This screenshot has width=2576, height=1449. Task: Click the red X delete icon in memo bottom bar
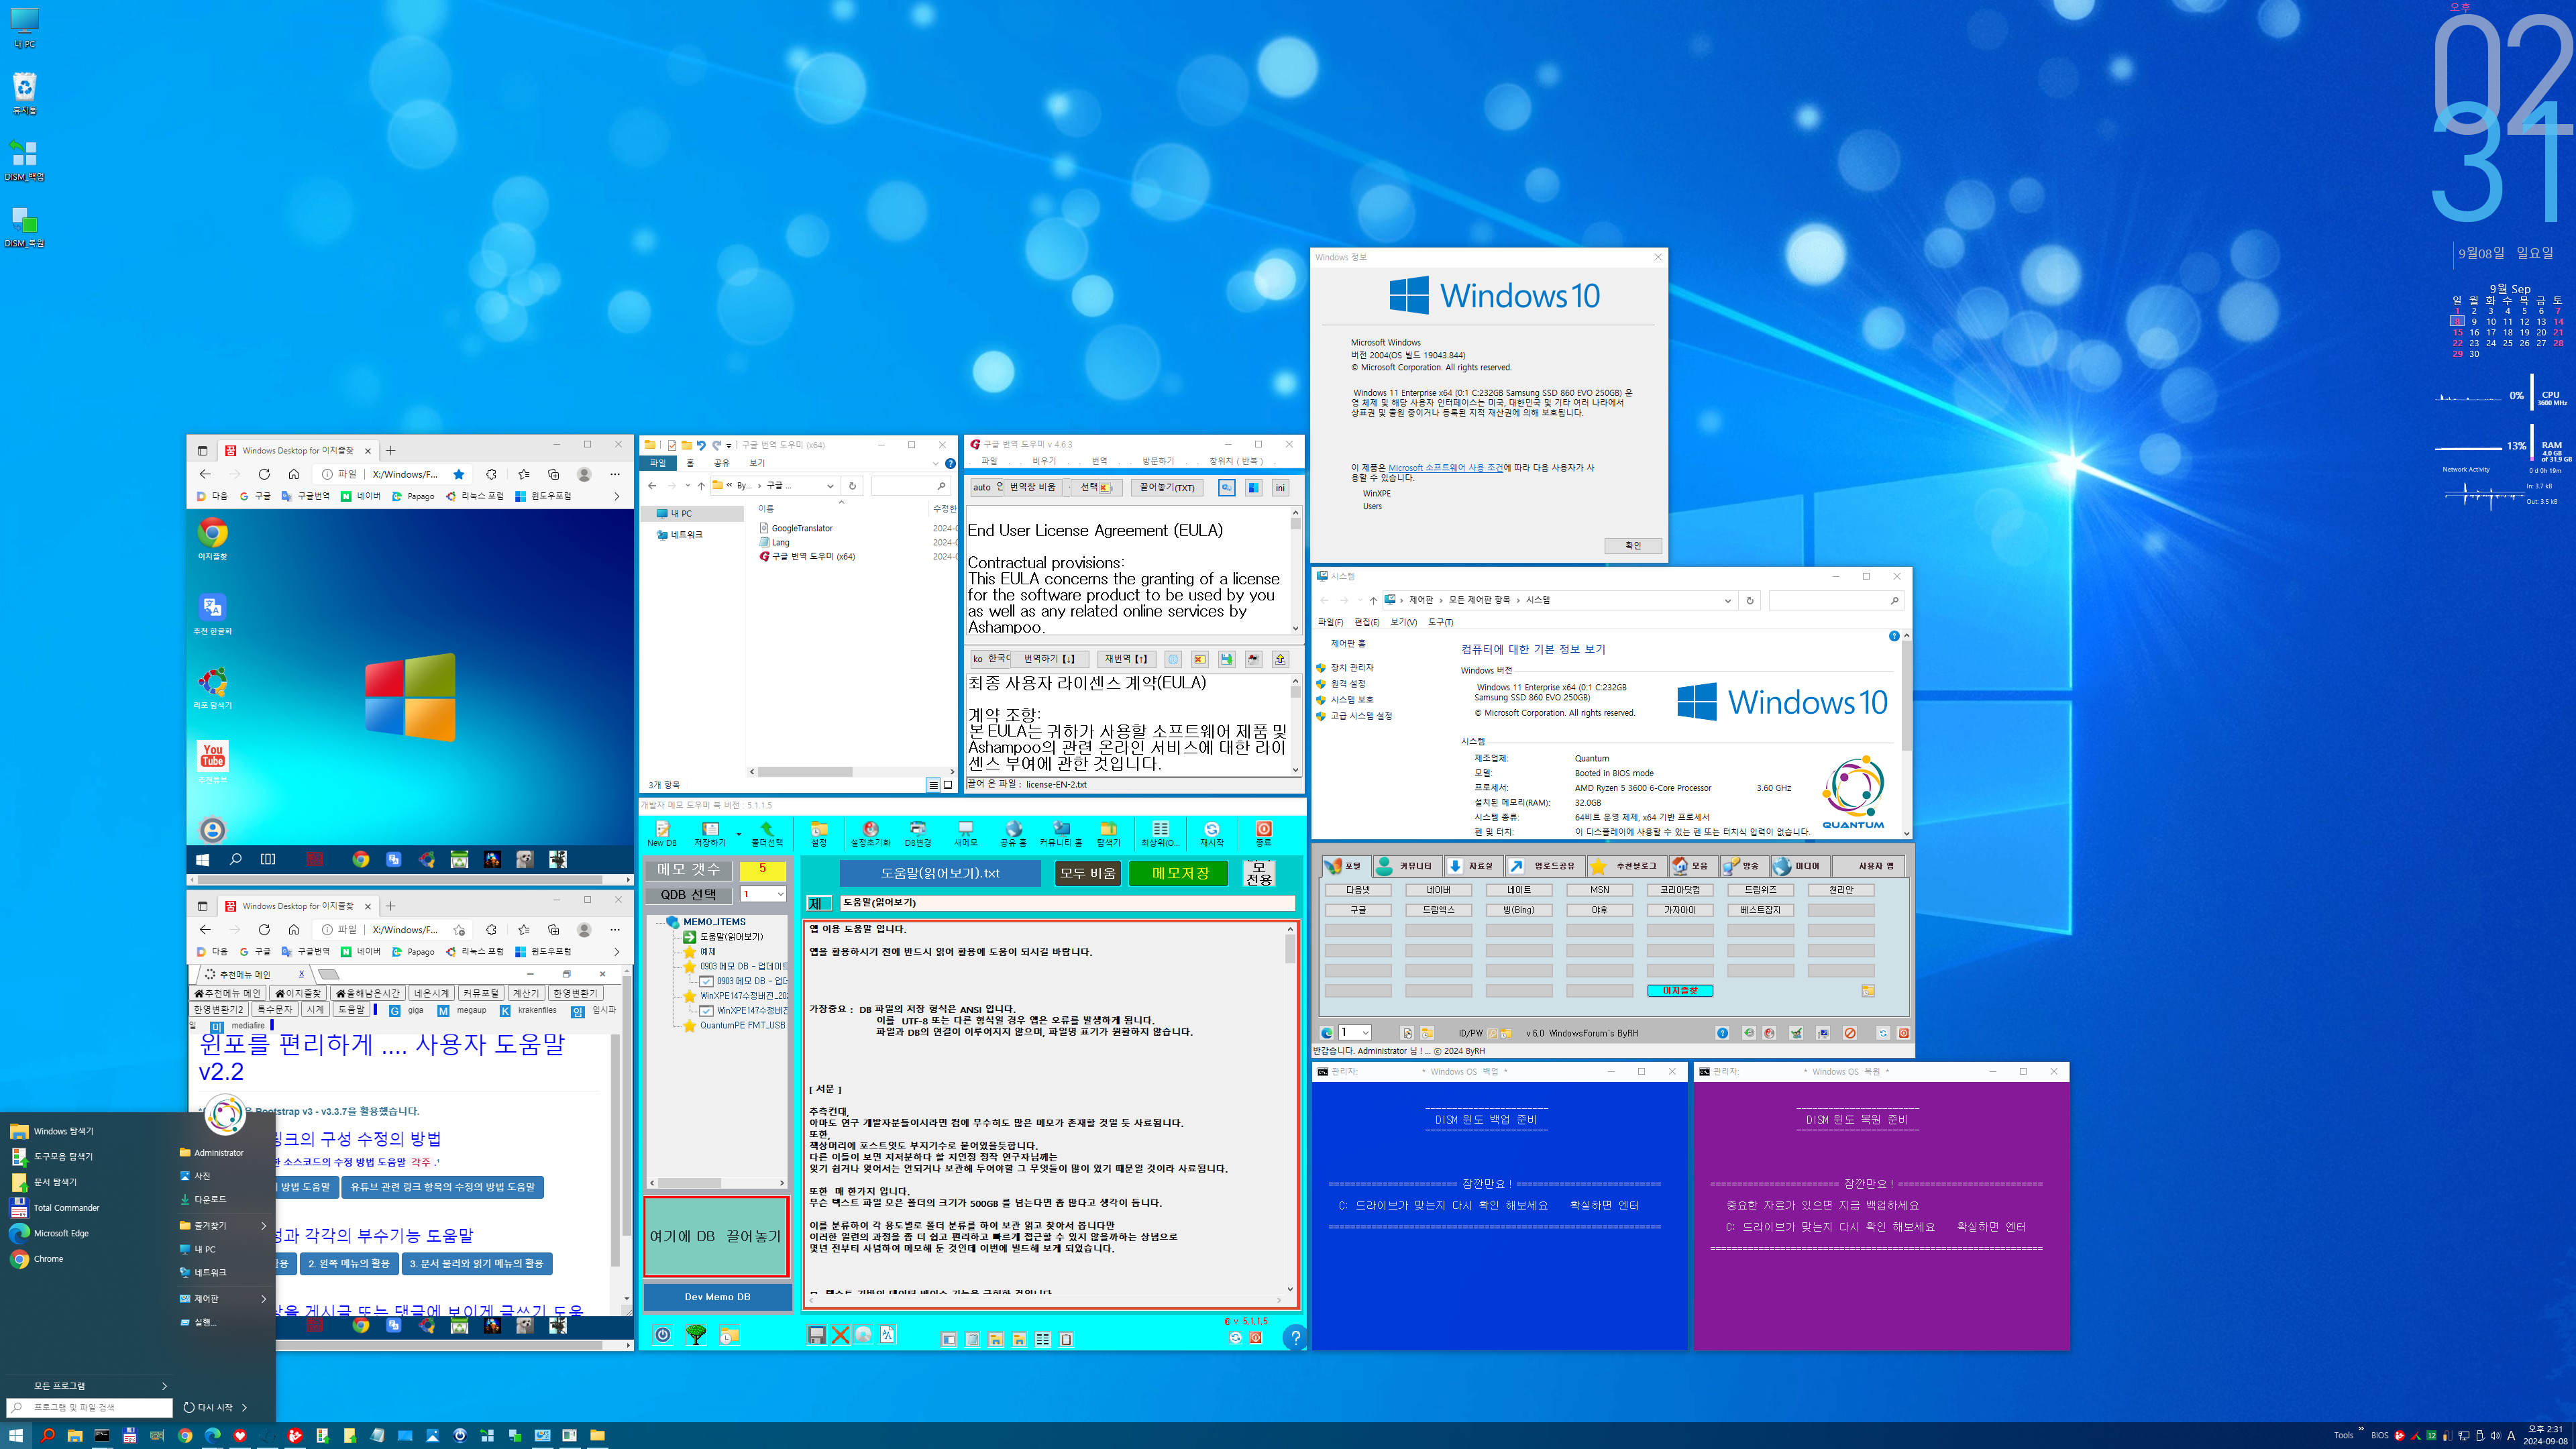(x=840, y=1335)
